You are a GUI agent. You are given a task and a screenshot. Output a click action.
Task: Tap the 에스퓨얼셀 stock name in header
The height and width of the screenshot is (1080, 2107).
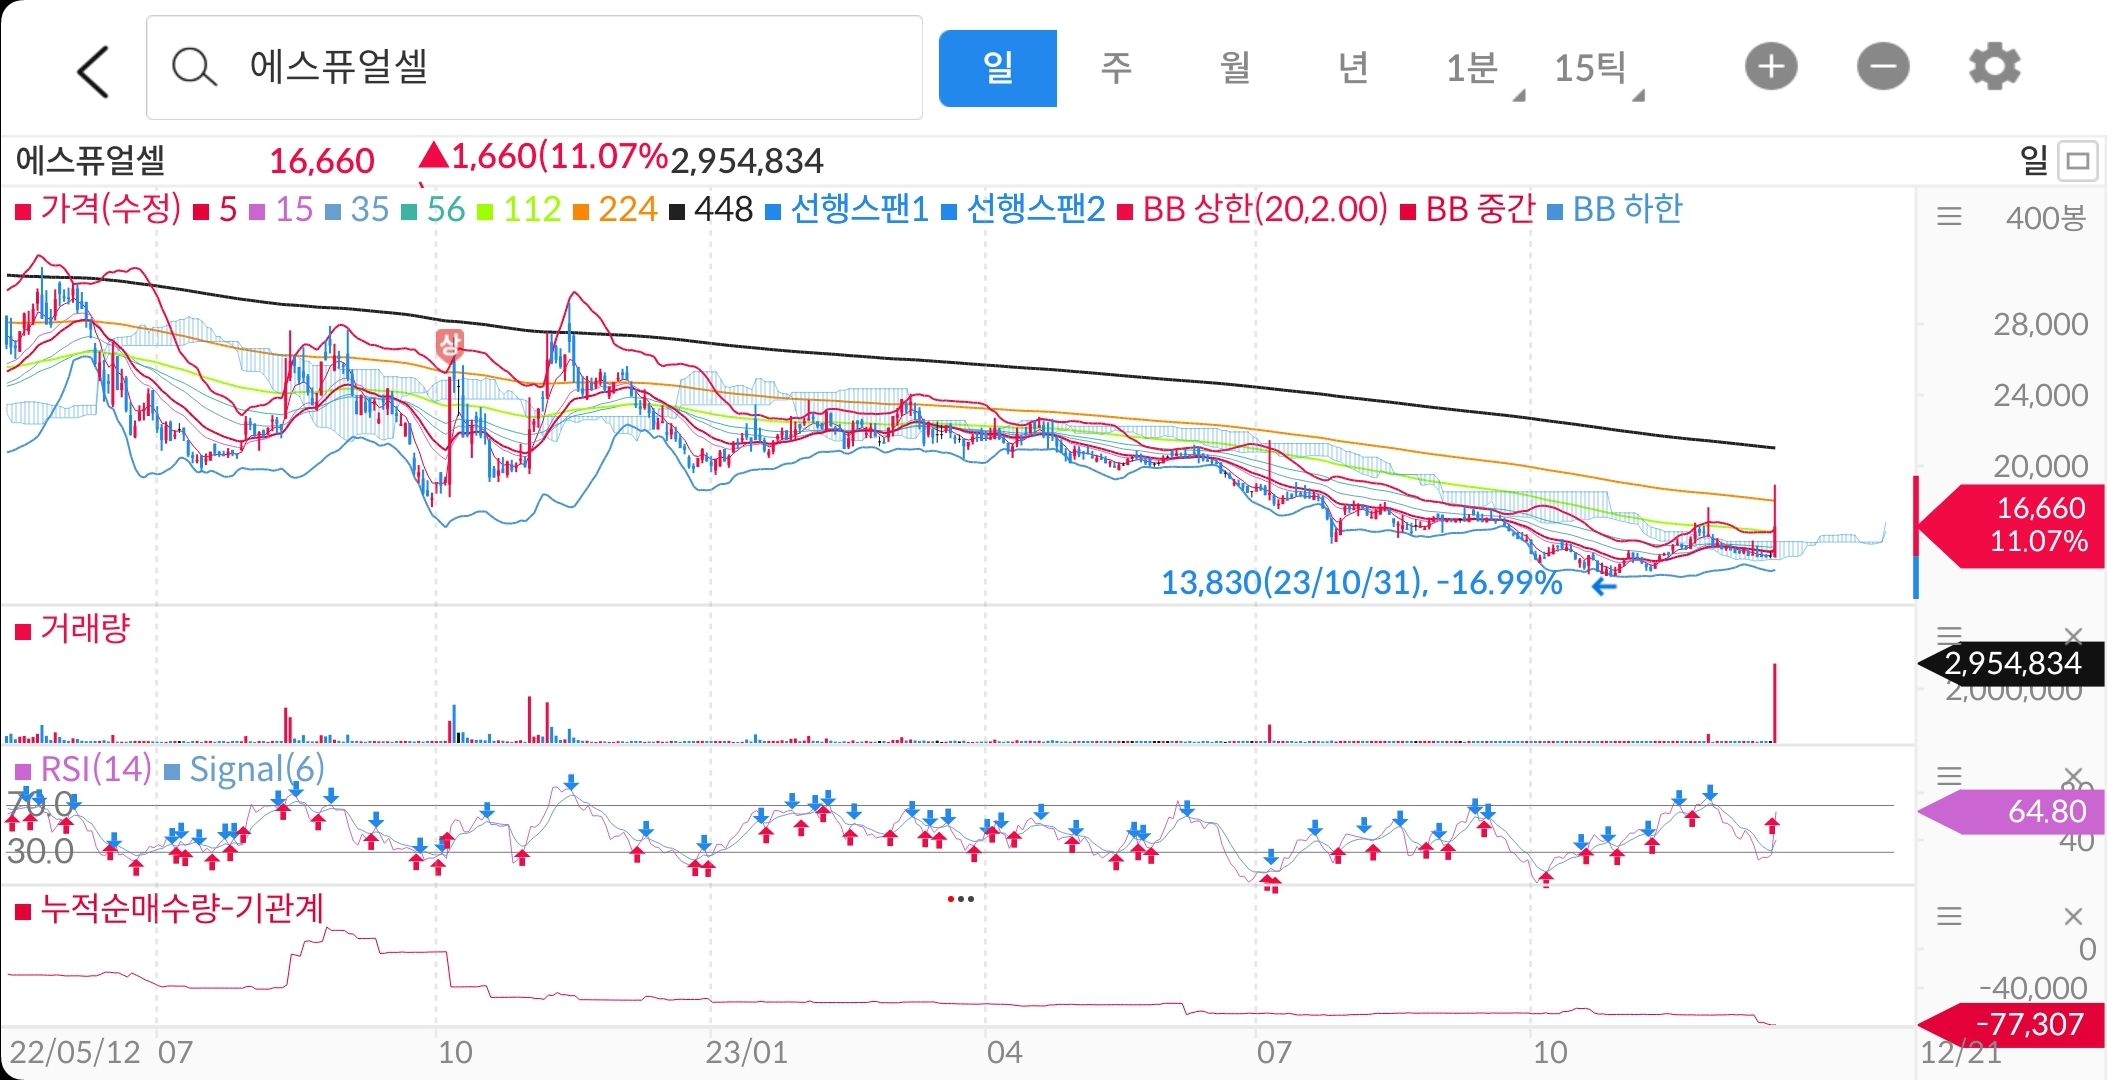pyautogui.click(x=90, y=160)
